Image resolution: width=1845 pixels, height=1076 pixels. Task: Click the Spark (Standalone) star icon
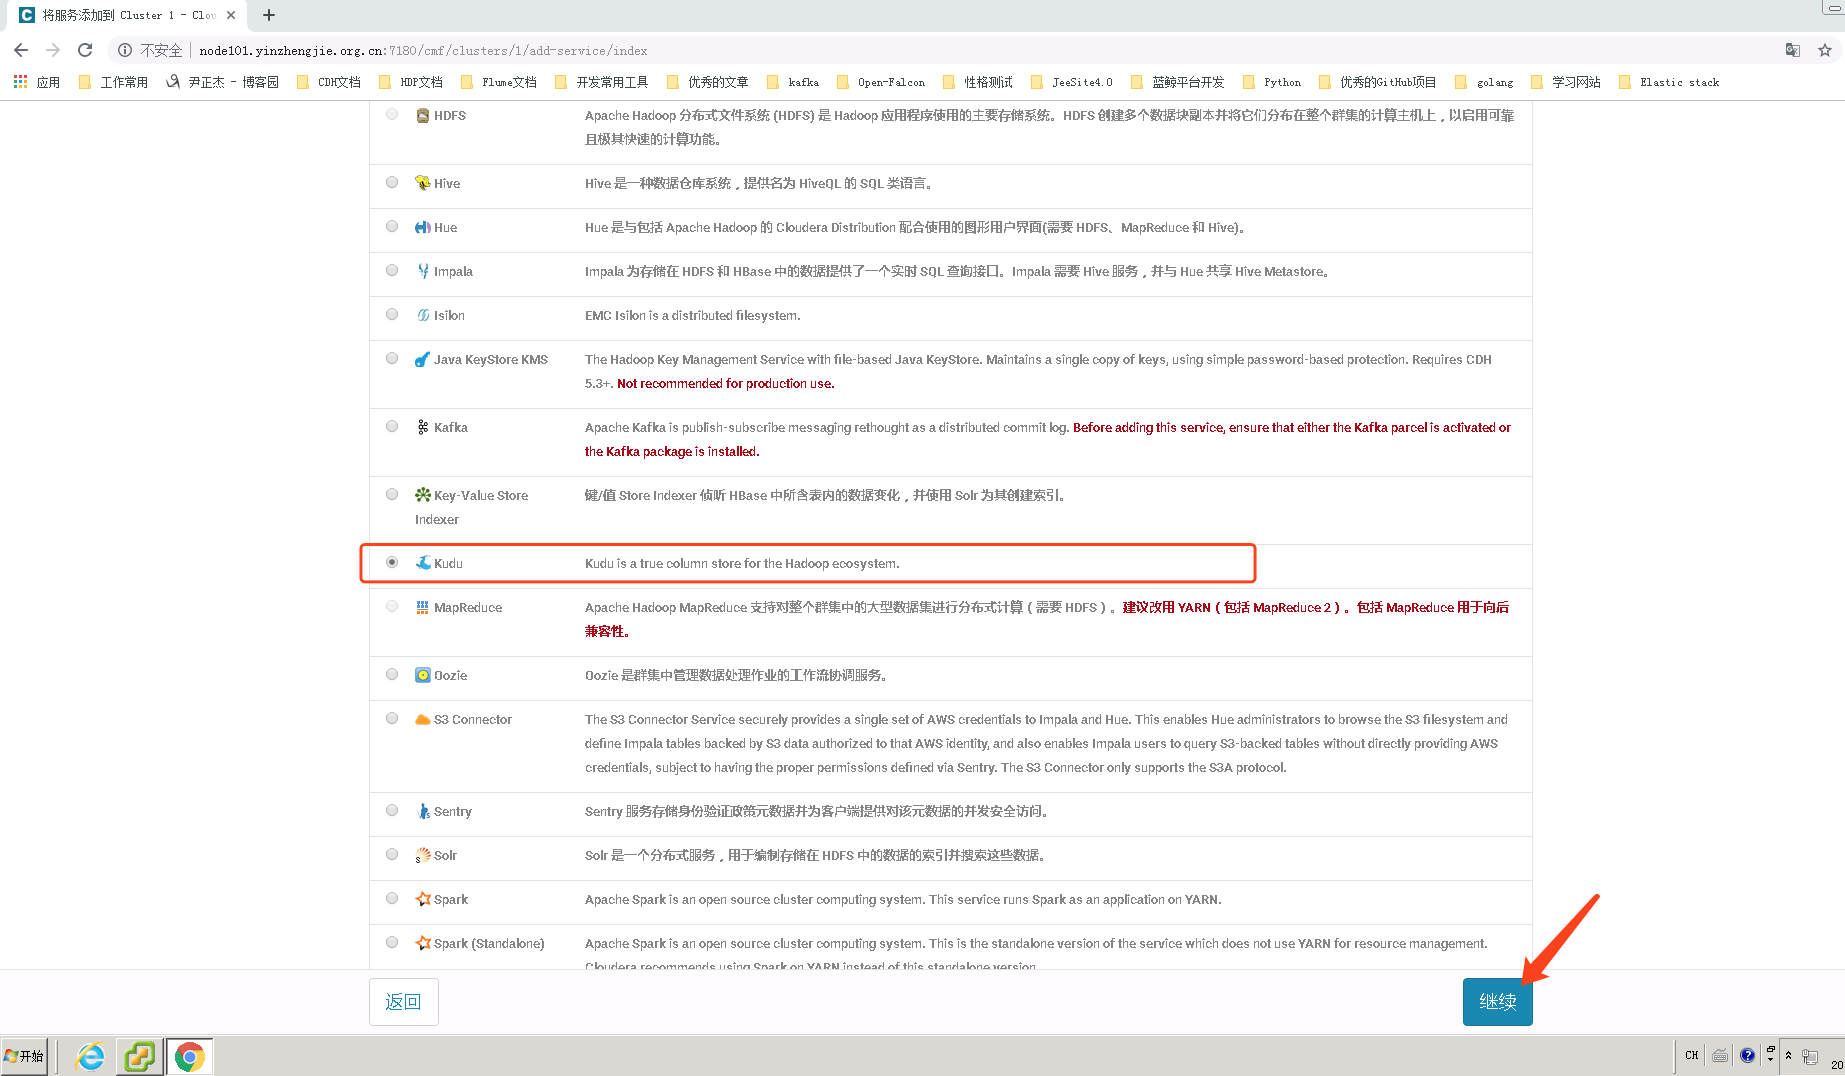coord(423,943)
